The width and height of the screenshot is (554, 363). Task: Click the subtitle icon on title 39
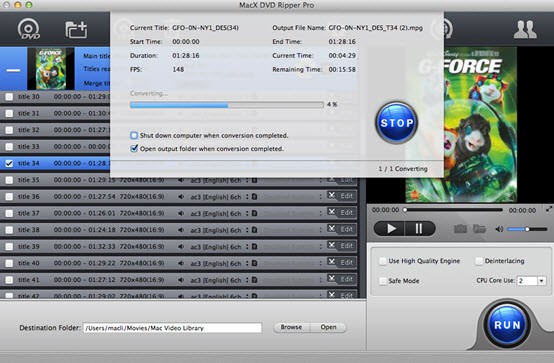point(254,246)
